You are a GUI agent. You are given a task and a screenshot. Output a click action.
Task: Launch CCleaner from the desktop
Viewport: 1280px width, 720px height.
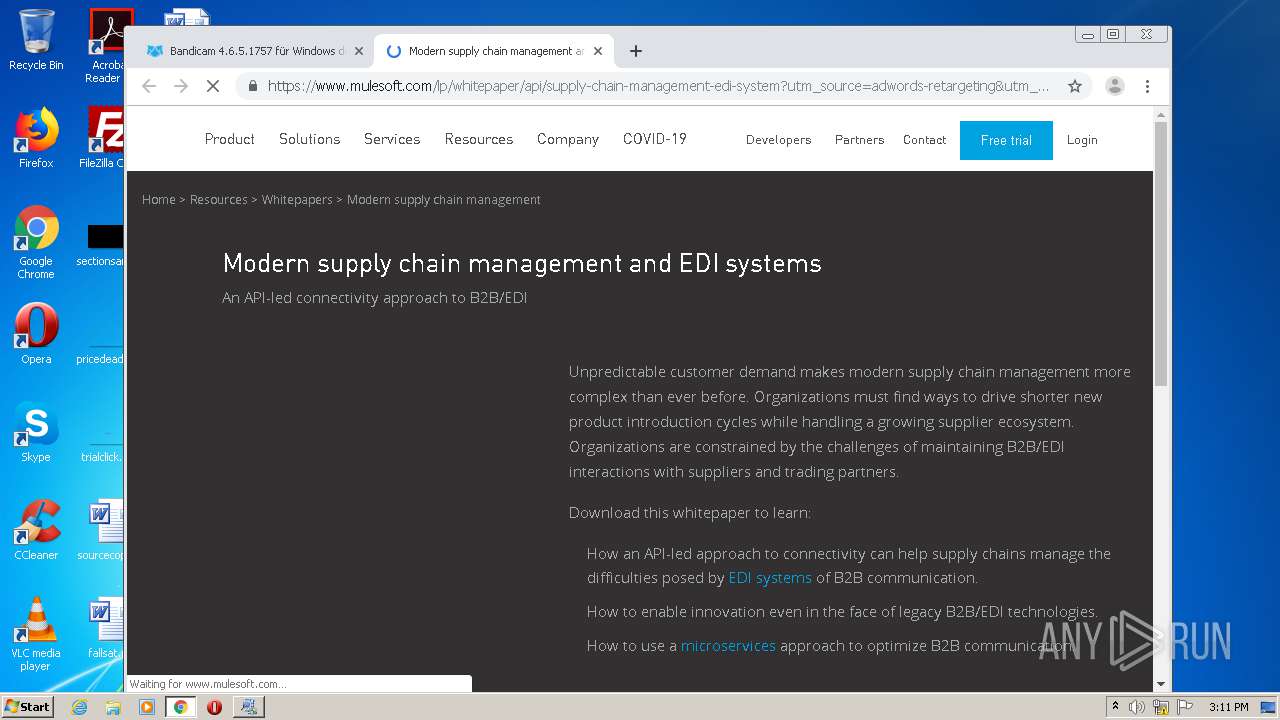click(x=36, y=530)
